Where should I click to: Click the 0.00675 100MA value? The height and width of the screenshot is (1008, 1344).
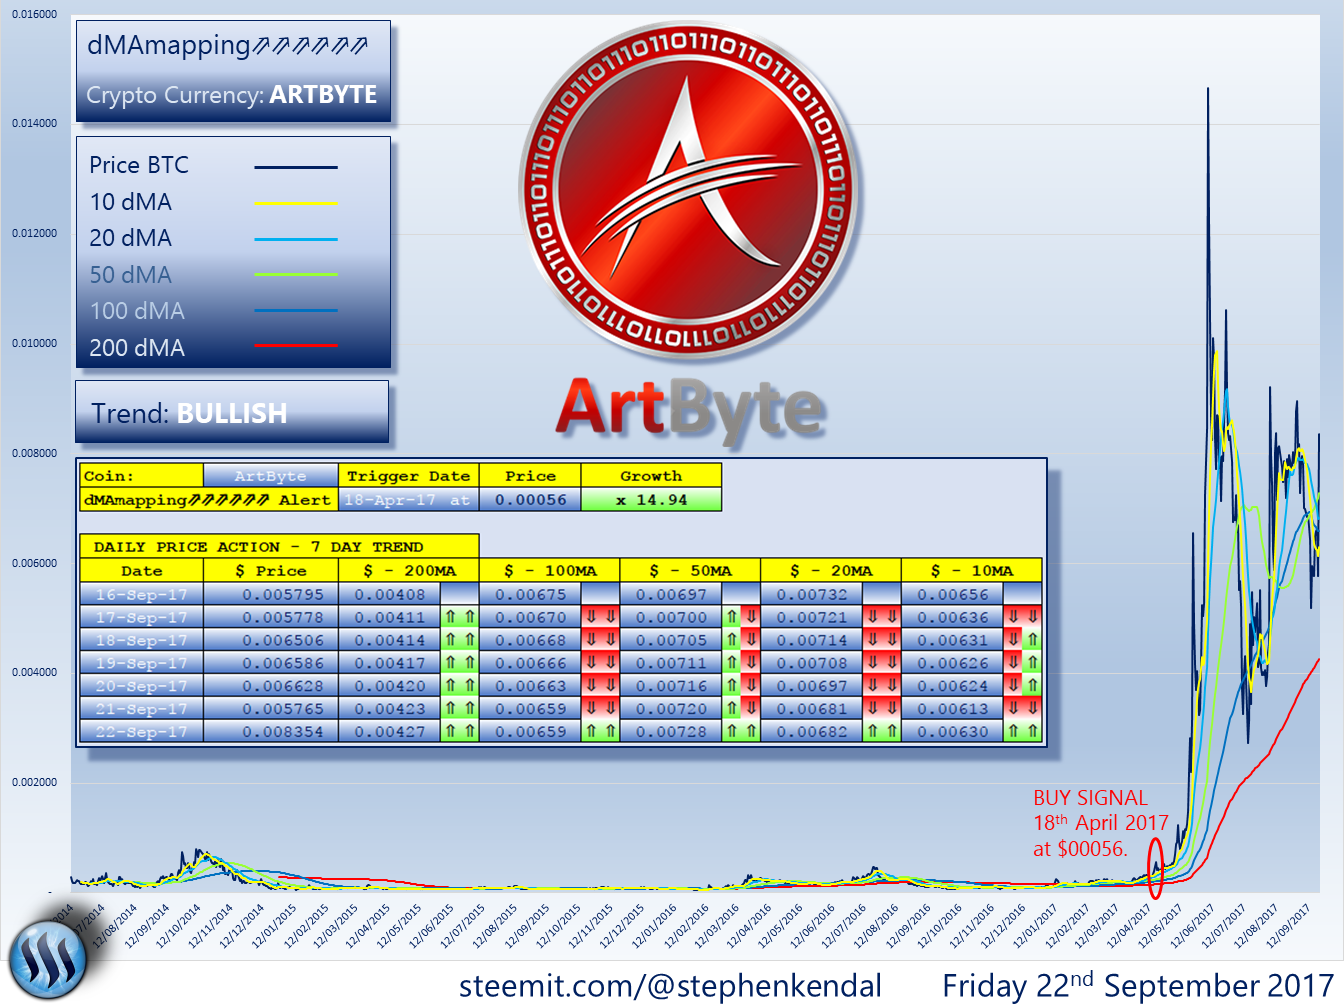click(x=531, y=594)
